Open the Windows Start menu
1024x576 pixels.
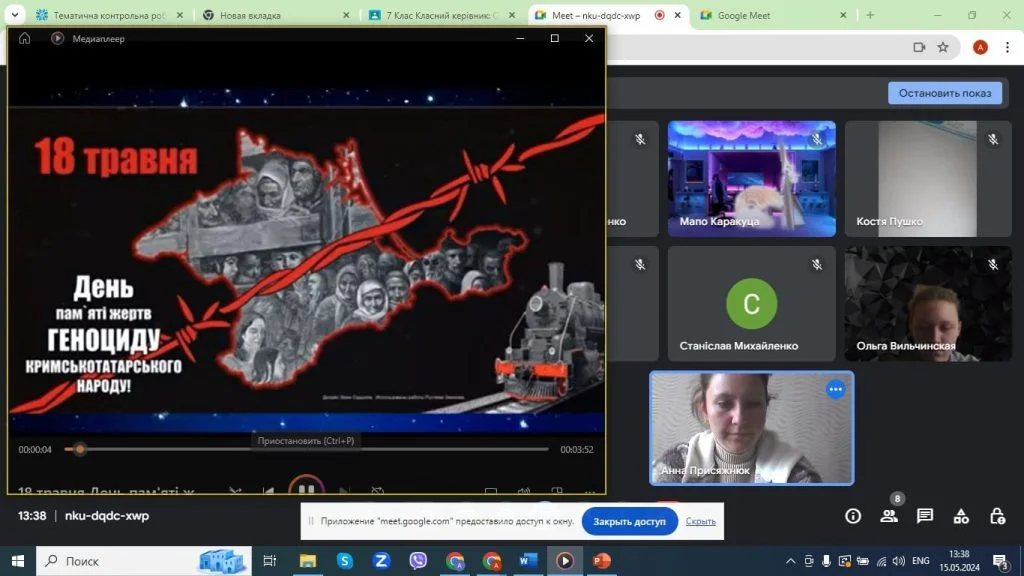click(18, 561)
